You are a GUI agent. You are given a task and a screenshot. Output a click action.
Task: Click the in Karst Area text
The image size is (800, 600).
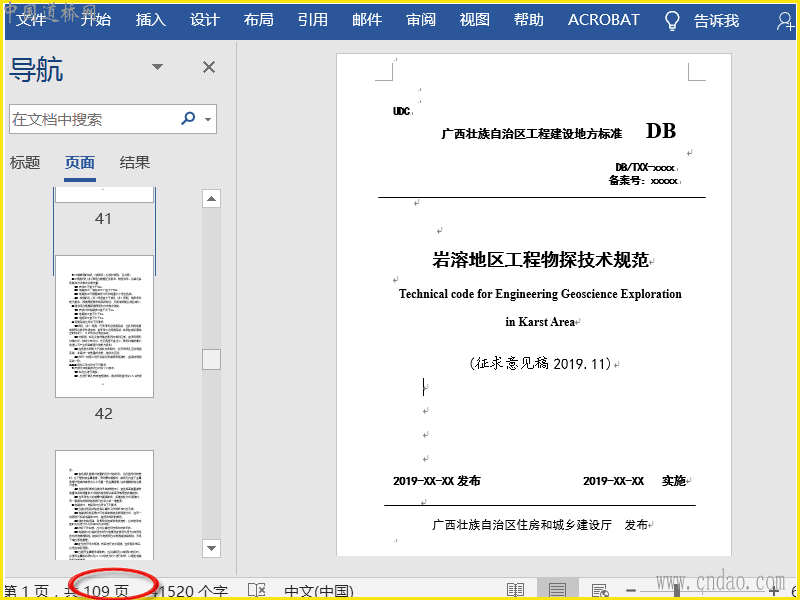pos(540,322)
